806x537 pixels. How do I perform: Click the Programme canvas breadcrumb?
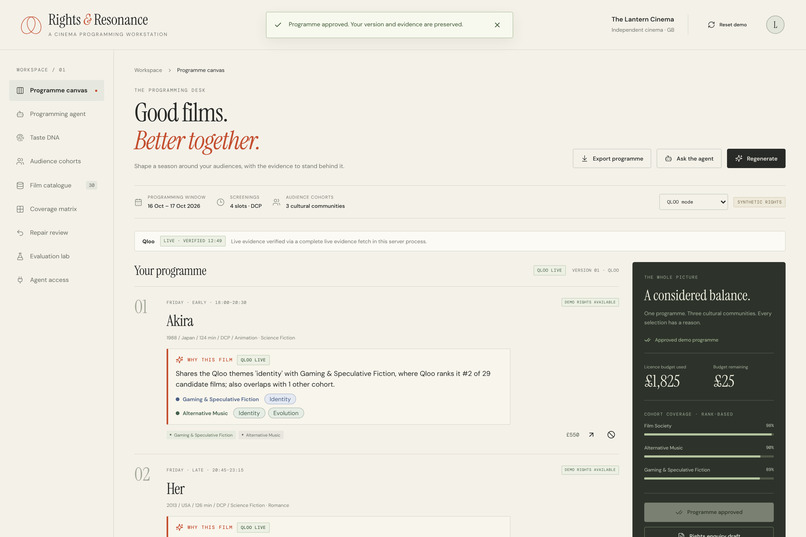pyautogui.click(x=200, y=70)
